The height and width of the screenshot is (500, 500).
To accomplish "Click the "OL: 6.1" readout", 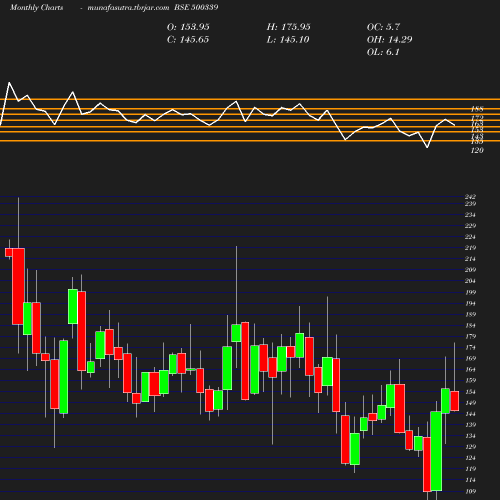I will 383,52.
